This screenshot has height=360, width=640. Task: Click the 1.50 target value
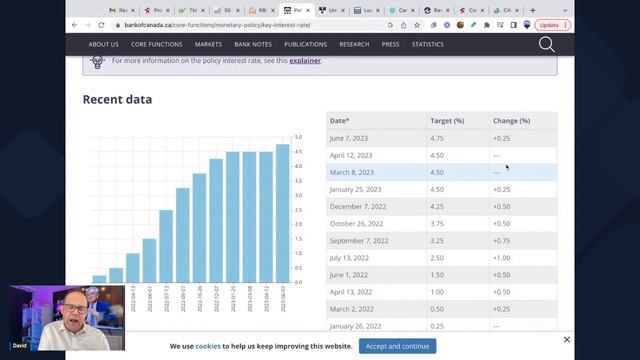click(x=437, y=275)
